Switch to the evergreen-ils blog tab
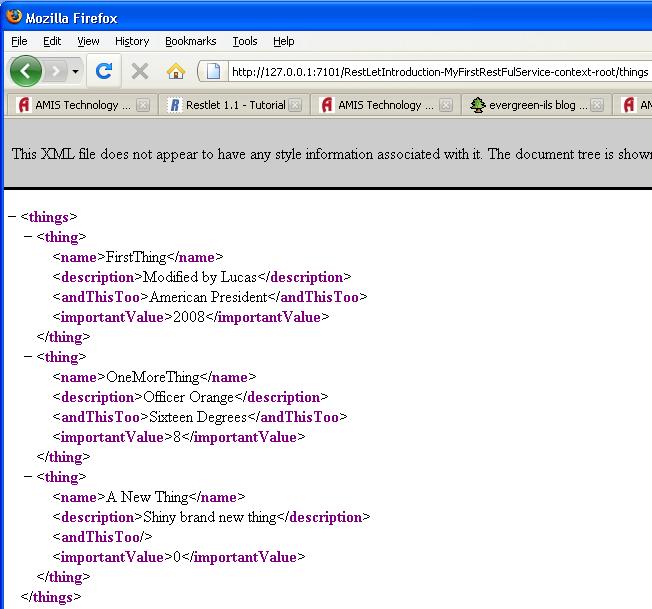 pyautogui.click(x=530, y=105)
